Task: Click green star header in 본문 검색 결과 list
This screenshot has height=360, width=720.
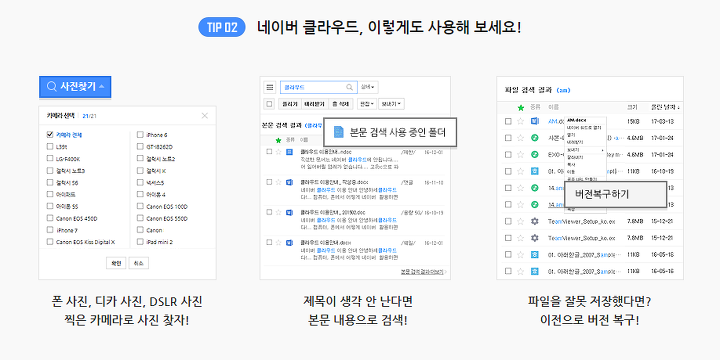Action: coord(278,140)
